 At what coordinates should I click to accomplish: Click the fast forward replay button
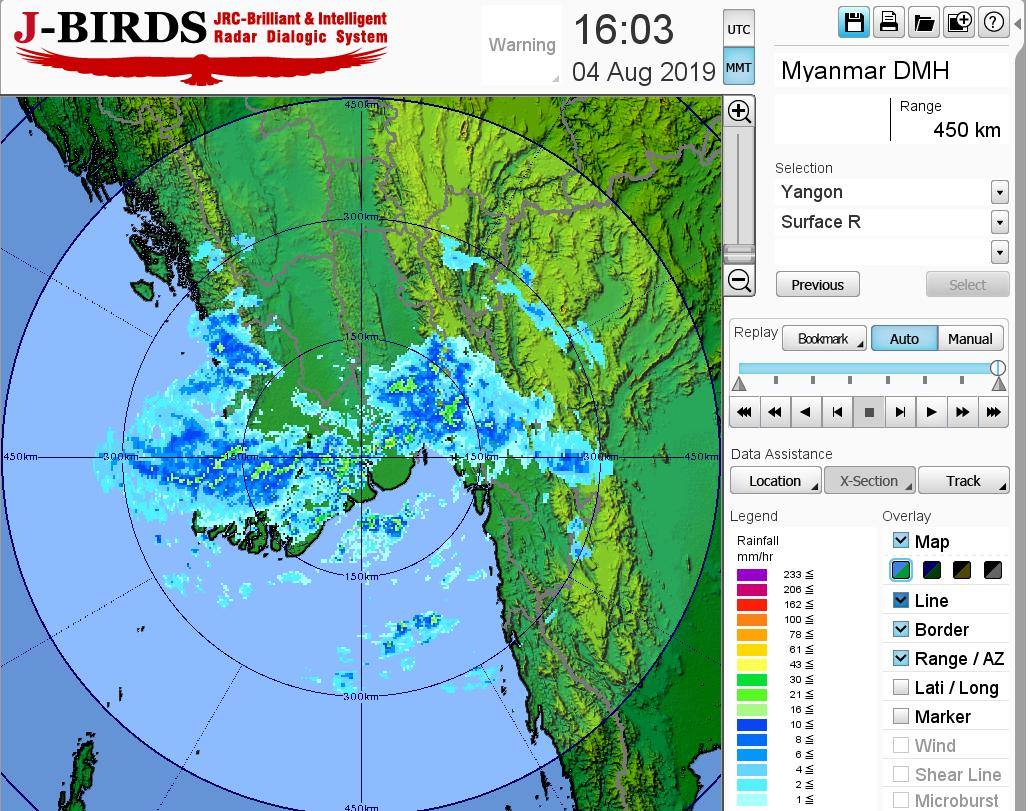[962, 412]
